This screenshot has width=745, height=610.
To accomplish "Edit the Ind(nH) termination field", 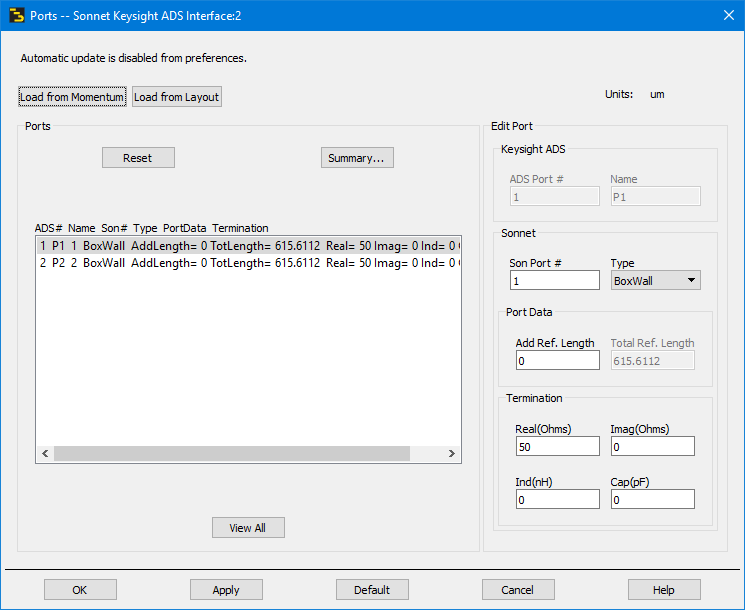I will click(558, 499).
